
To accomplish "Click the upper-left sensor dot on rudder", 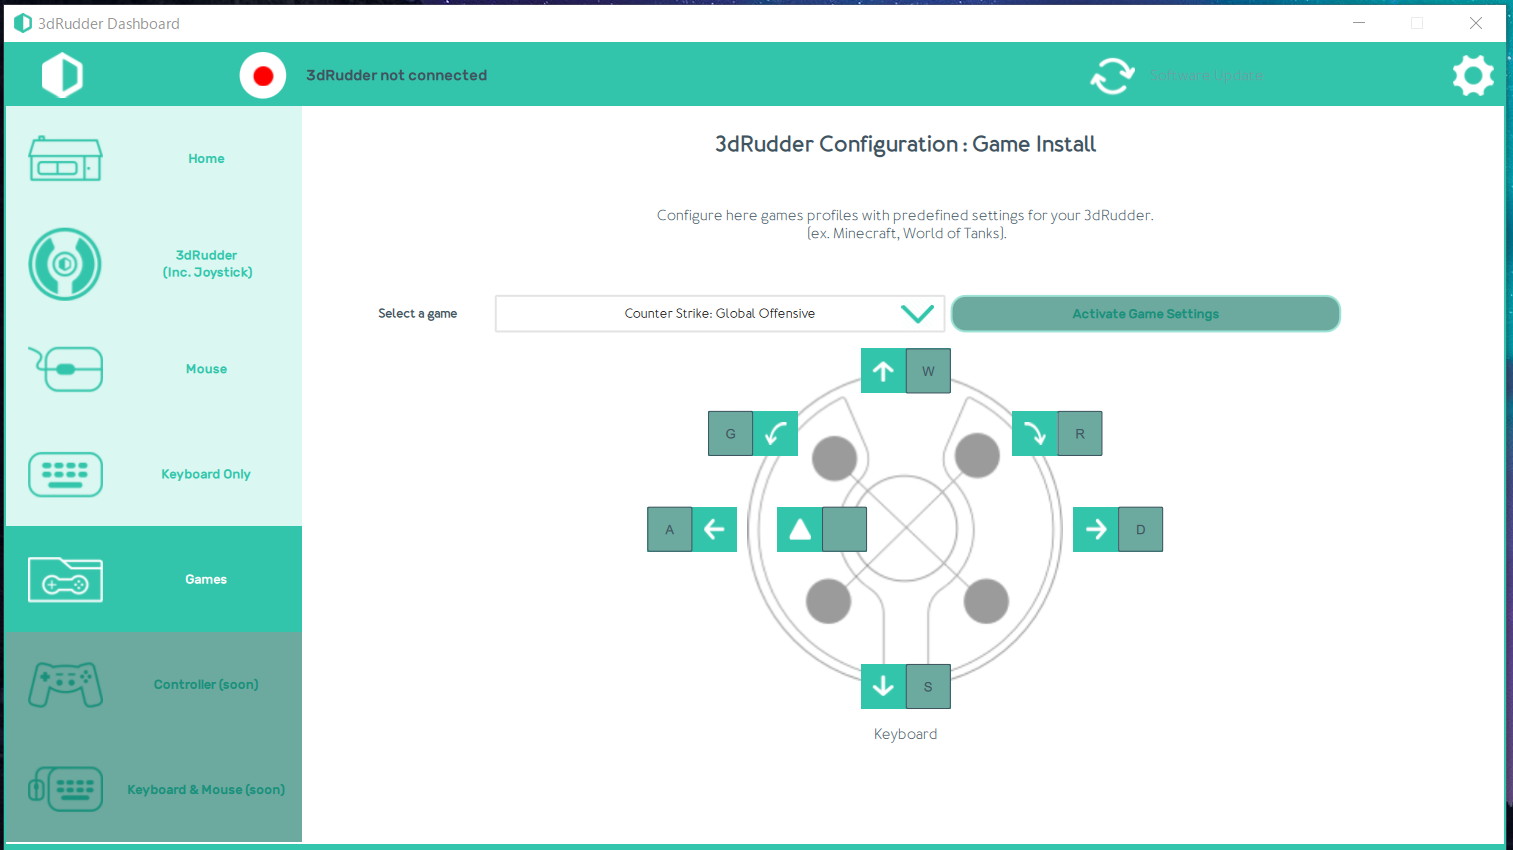I will click(x=834, y=458).
